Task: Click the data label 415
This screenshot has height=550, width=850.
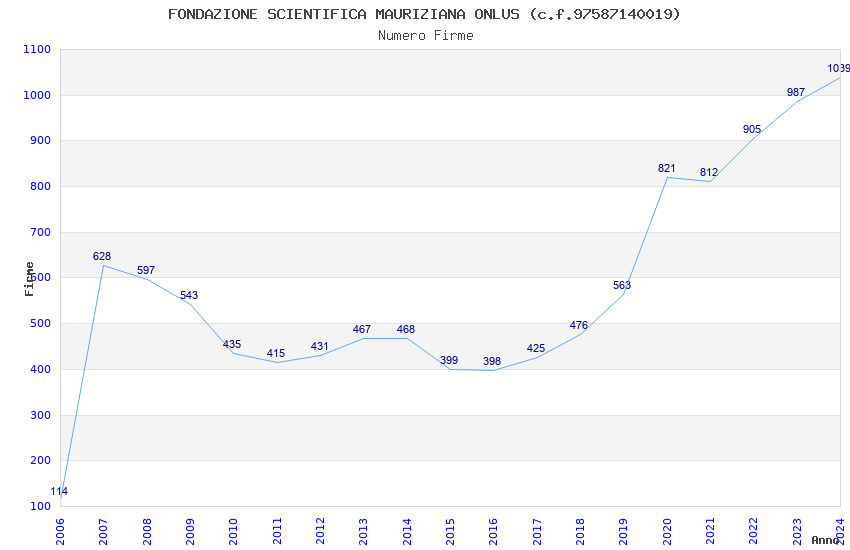Action: [x=276, y=354]
